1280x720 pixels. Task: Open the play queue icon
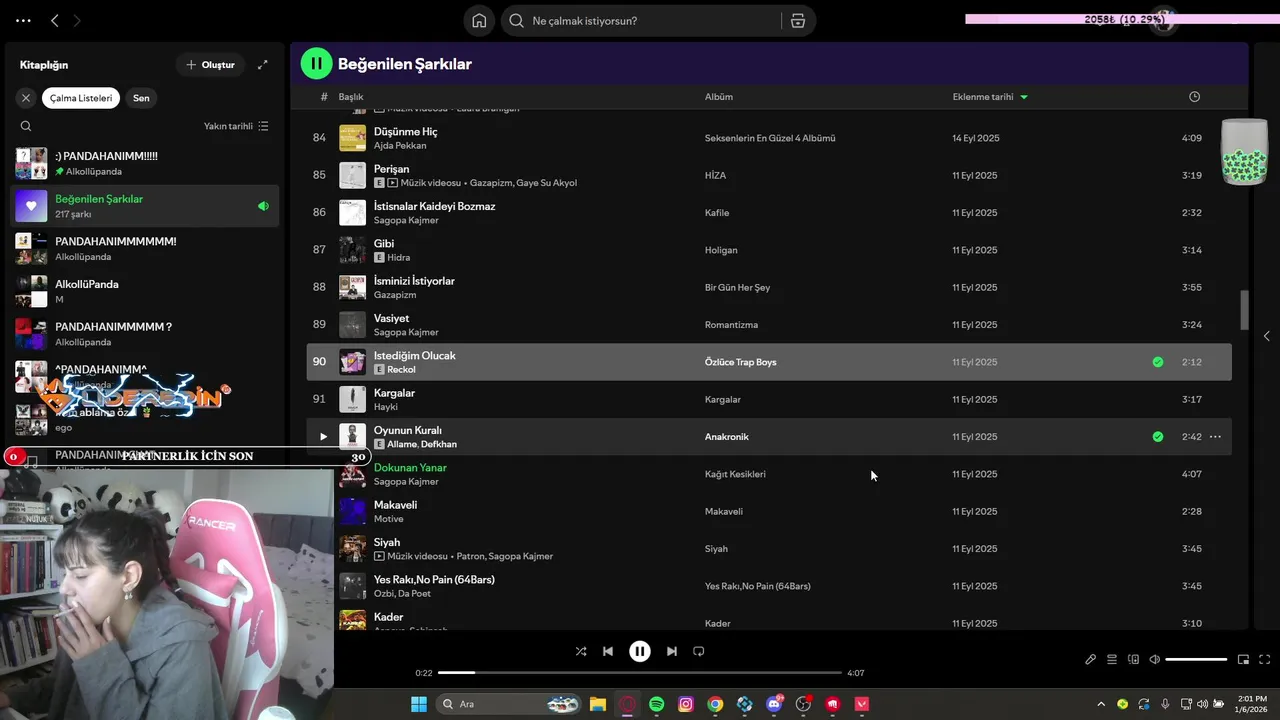point(1112,659)
